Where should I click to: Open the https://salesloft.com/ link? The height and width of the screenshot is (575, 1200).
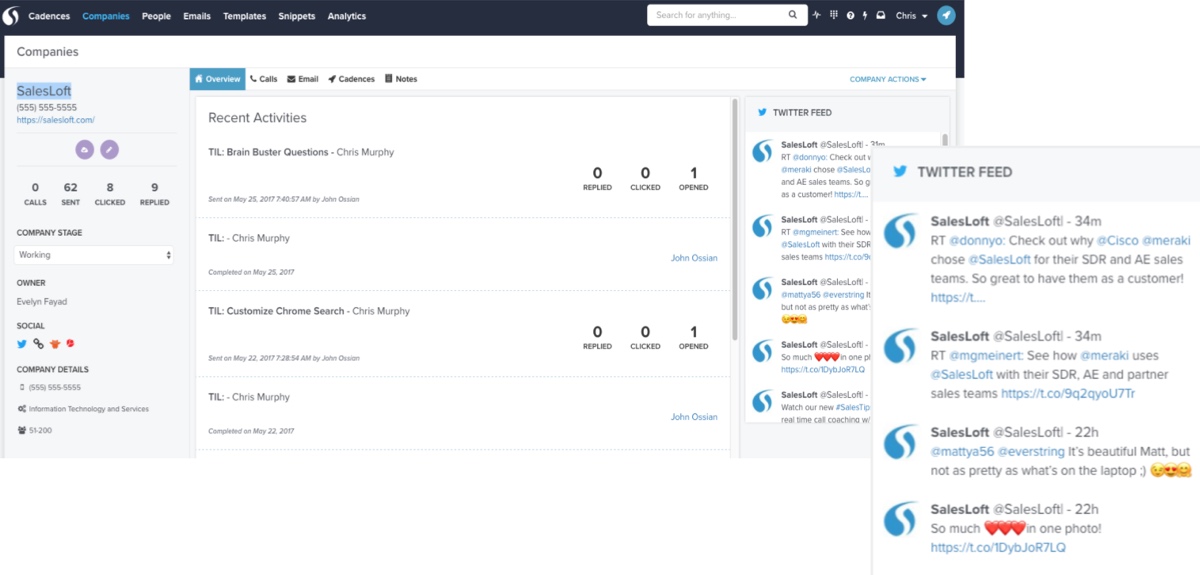point(55,120)
